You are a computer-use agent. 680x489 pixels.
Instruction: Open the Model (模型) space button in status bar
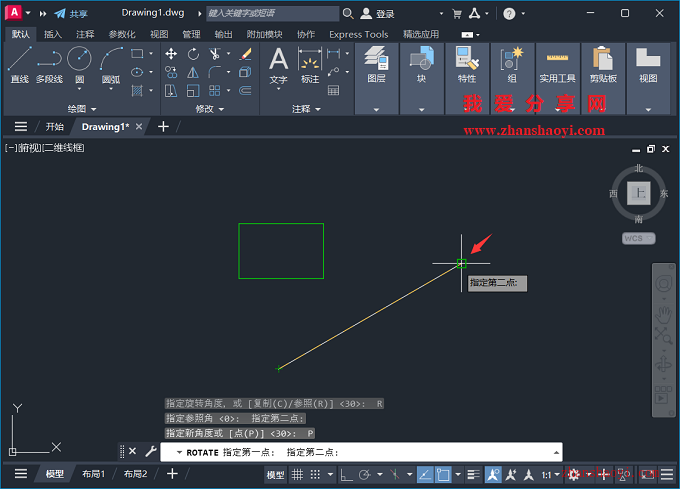(275, 475)
